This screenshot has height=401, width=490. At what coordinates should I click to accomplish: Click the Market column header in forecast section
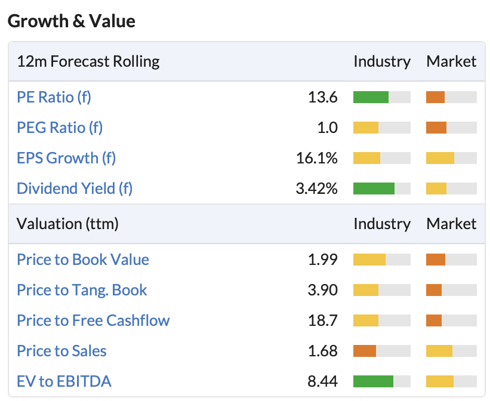click(x=451, y=61)
